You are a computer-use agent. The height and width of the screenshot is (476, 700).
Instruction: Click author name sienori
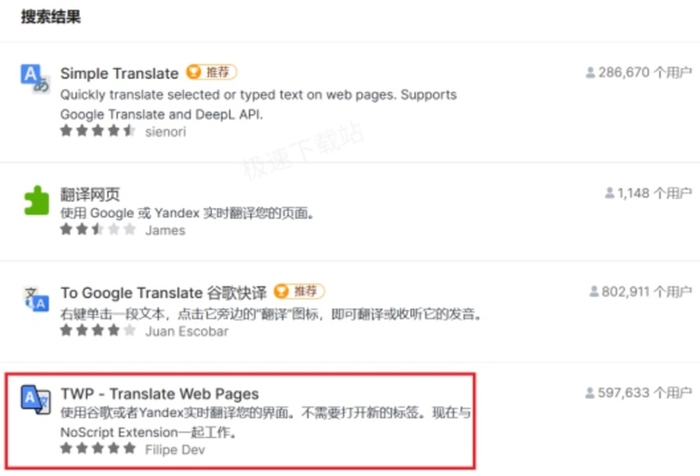165,132
